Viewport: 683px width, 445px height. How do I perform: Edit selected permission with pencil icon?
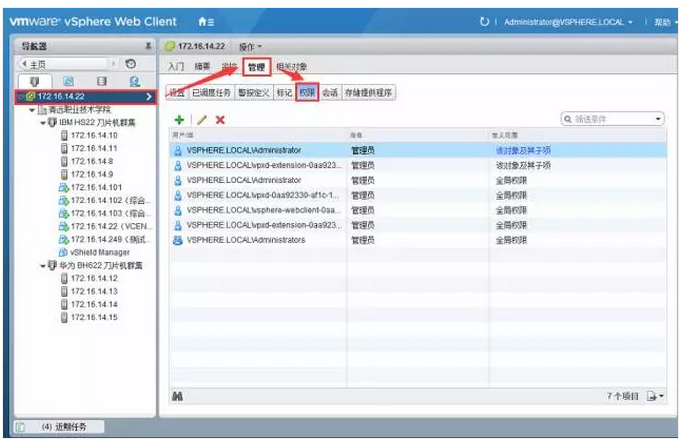click(x=201, y=120)
